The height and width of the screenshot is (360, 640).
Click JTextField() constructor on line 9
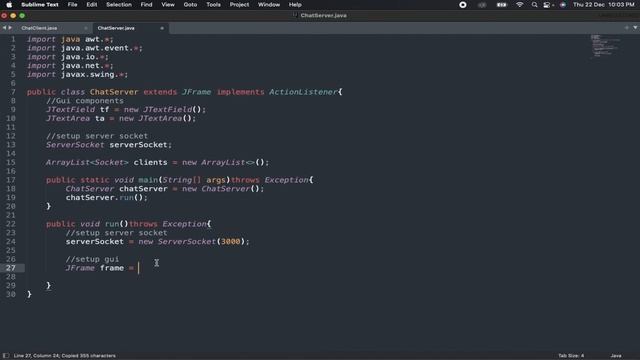[172, 109]
